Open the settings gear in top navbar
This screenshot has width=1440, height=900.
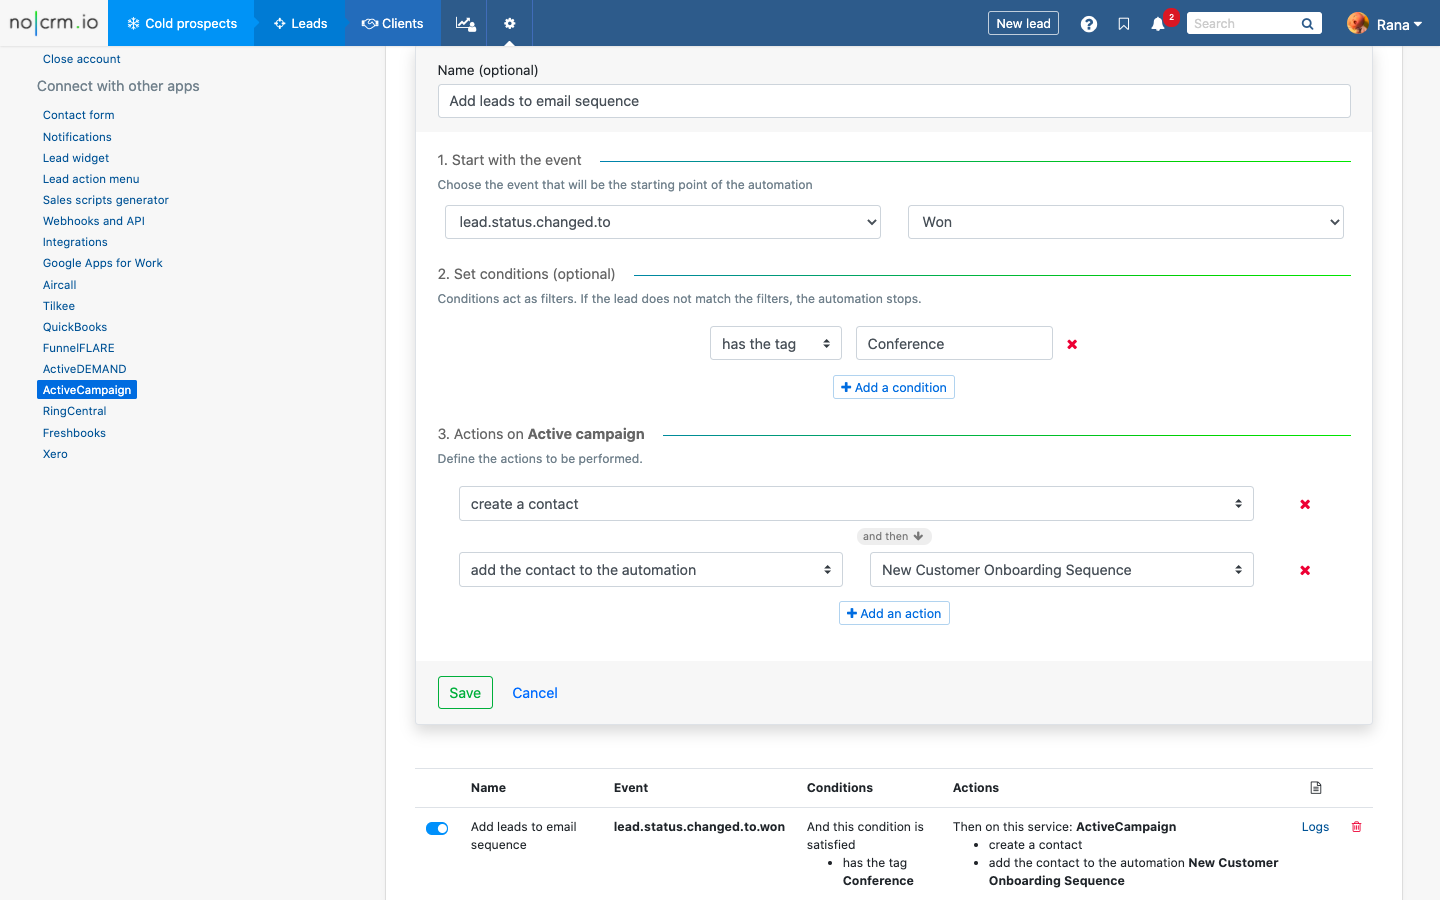click(510, 23)
